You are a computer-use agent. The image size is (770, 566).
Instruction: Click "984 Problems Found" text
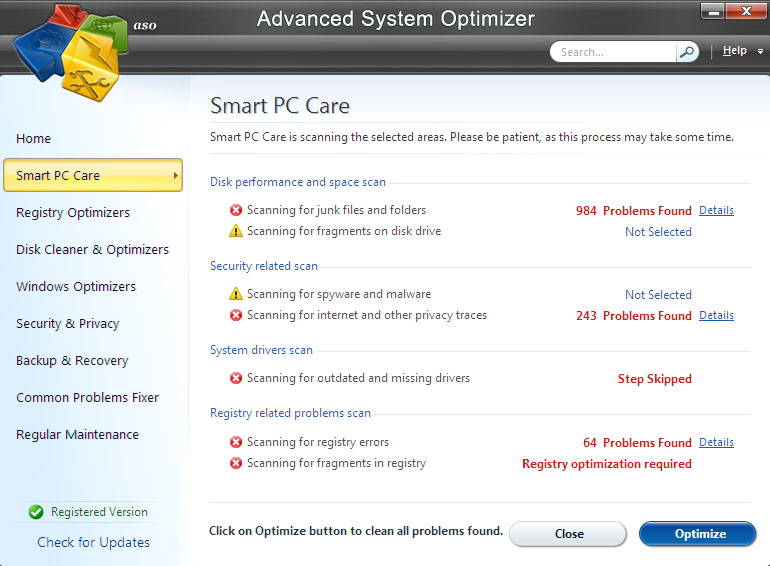coord(633,211)
